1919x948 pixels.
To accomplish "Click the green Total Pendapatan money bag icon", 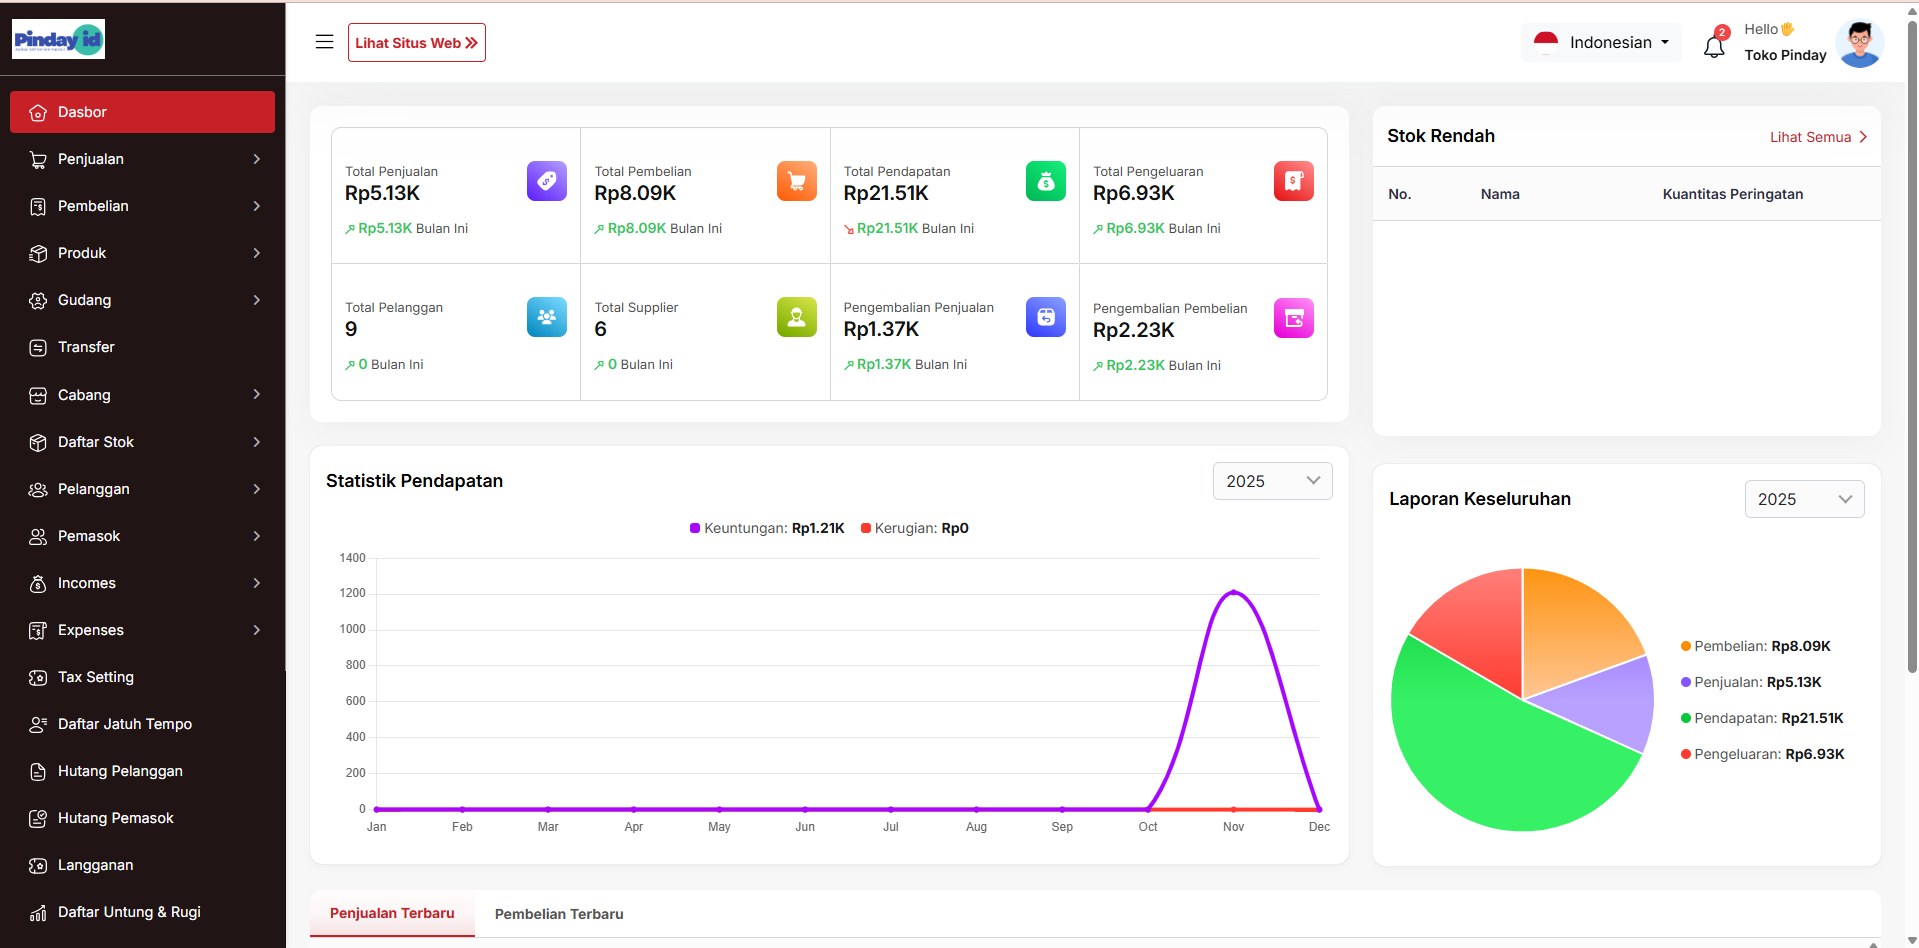I will pyautogui.click(x=1045, y=181).
